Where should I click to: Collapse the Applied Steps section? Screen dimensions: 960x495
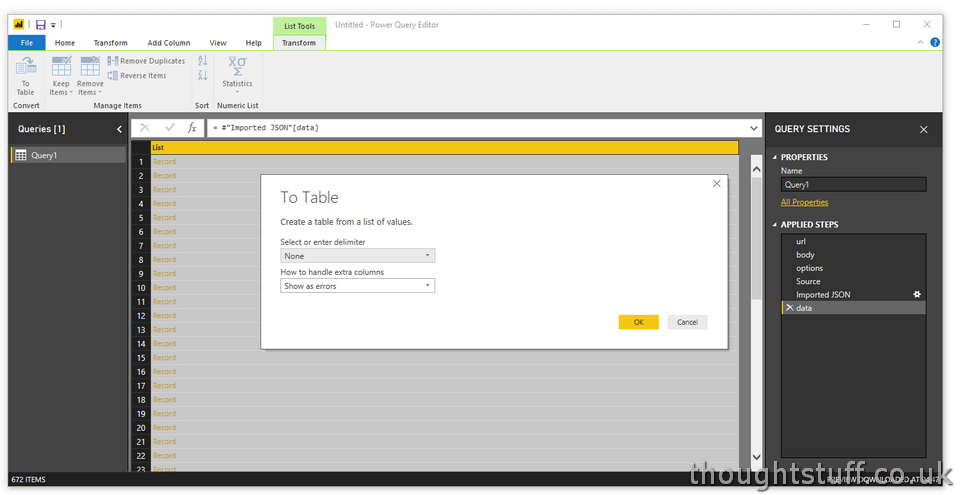tap(774, 225)
